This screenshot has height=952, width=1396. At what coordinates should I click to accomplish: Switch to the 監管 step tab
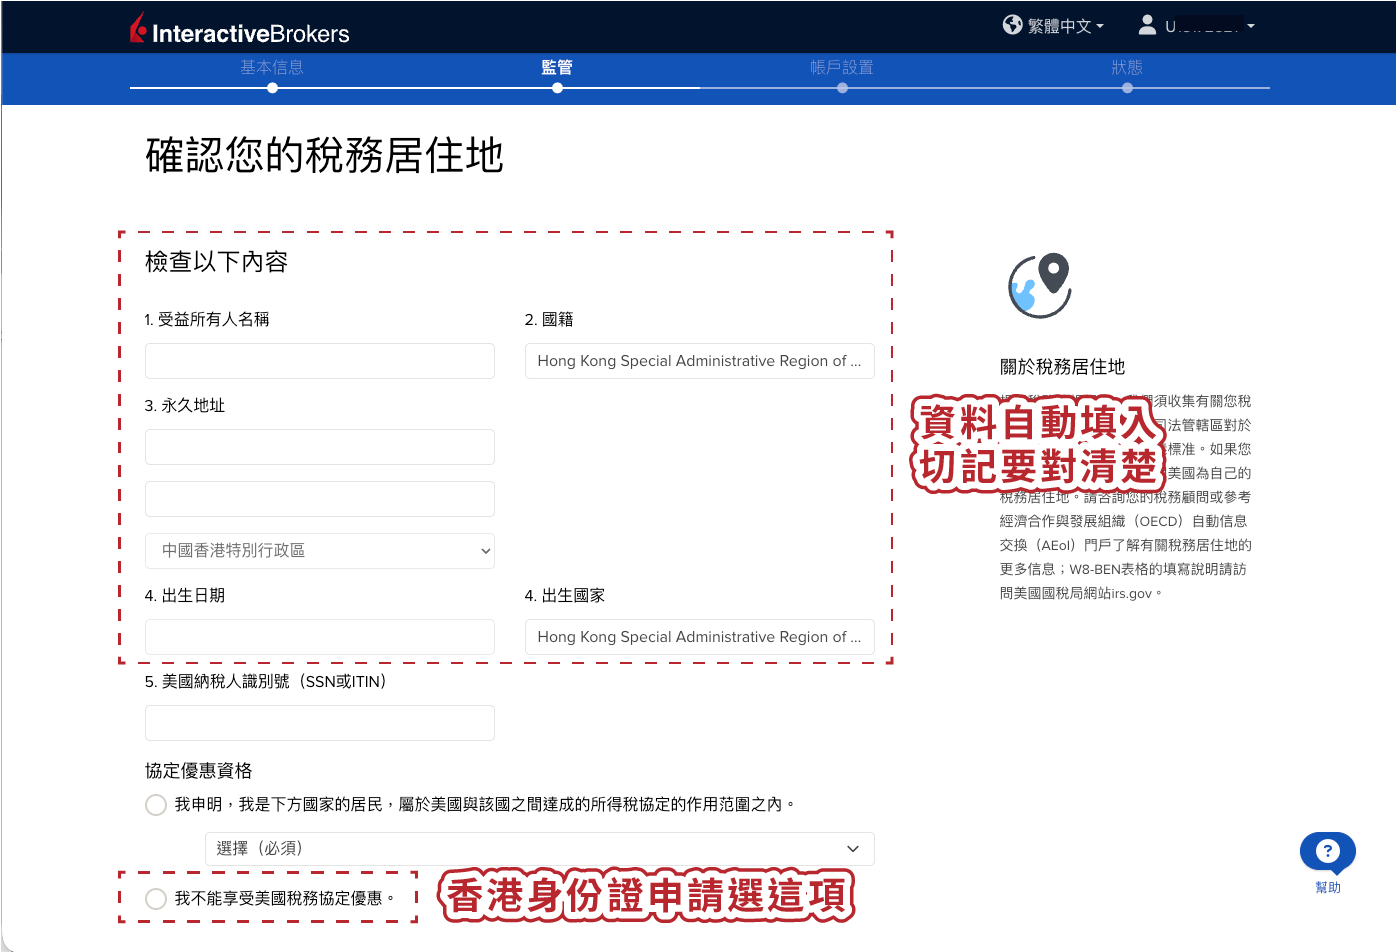coord(557,67)
